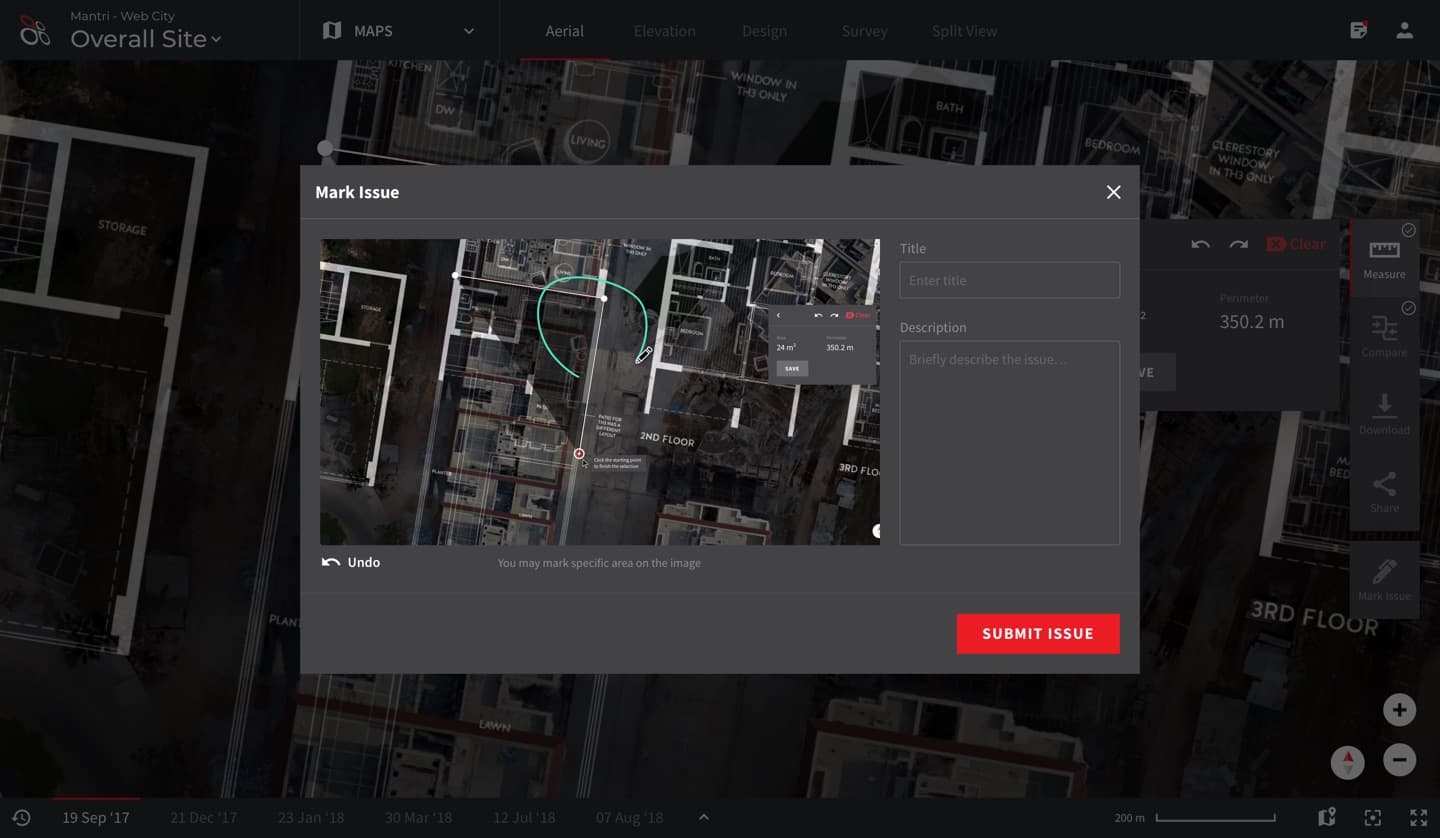Image resolution: width=1440 pixels, height=838 pixels.
Task: Click the Description text area
Action: tap(1009, 443)
